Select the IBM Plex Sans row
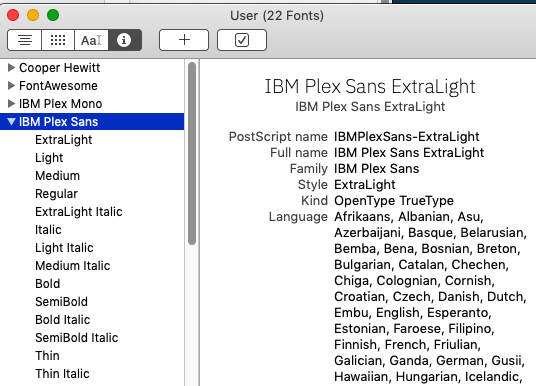The width and height of the screenshot is (536, 386). [92, 122]
